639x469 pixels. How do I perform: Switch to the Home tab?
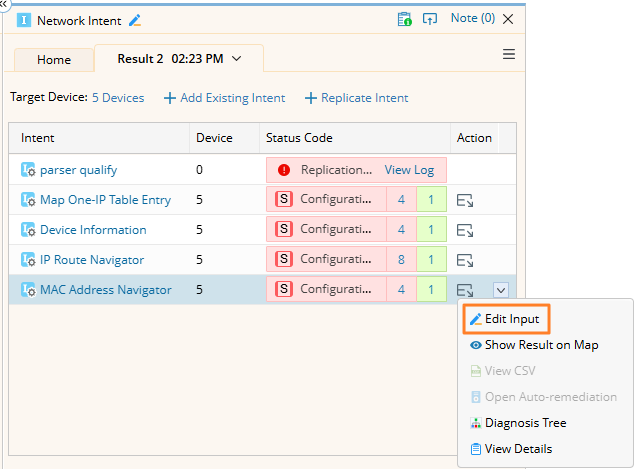(54, 60)
